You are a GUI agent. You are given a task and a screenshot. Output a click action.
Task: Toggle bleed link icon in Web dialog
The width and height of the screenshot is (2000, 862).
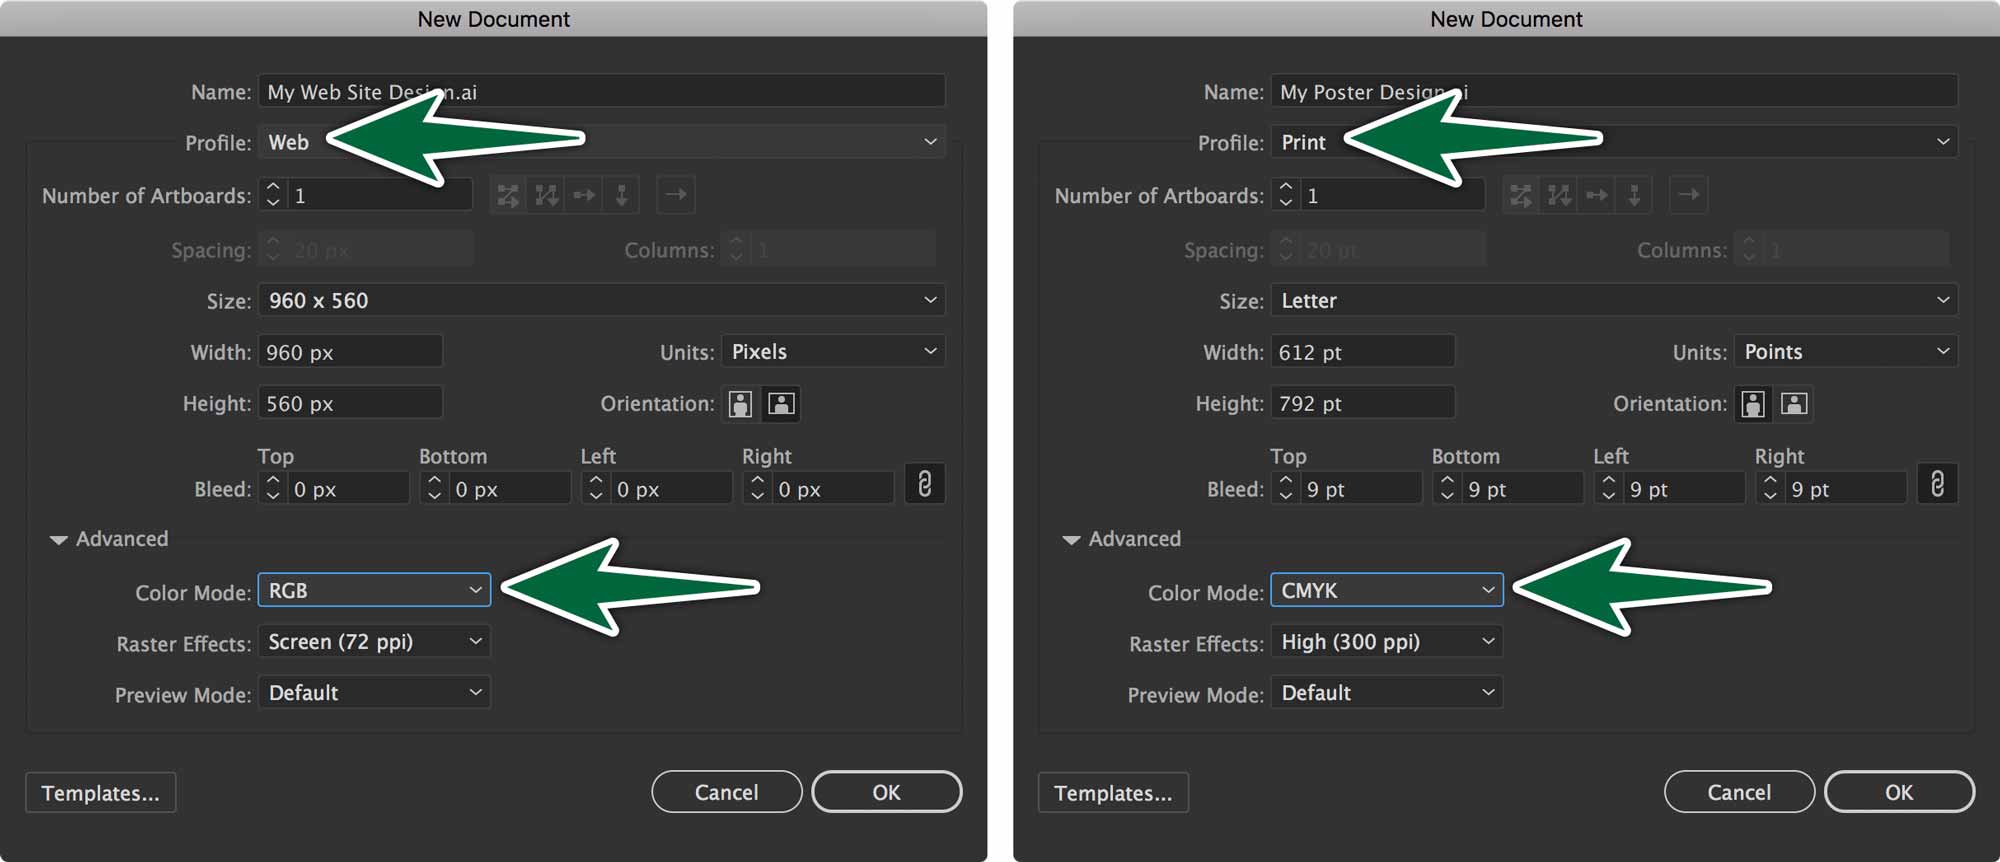(x=925, y=485)
